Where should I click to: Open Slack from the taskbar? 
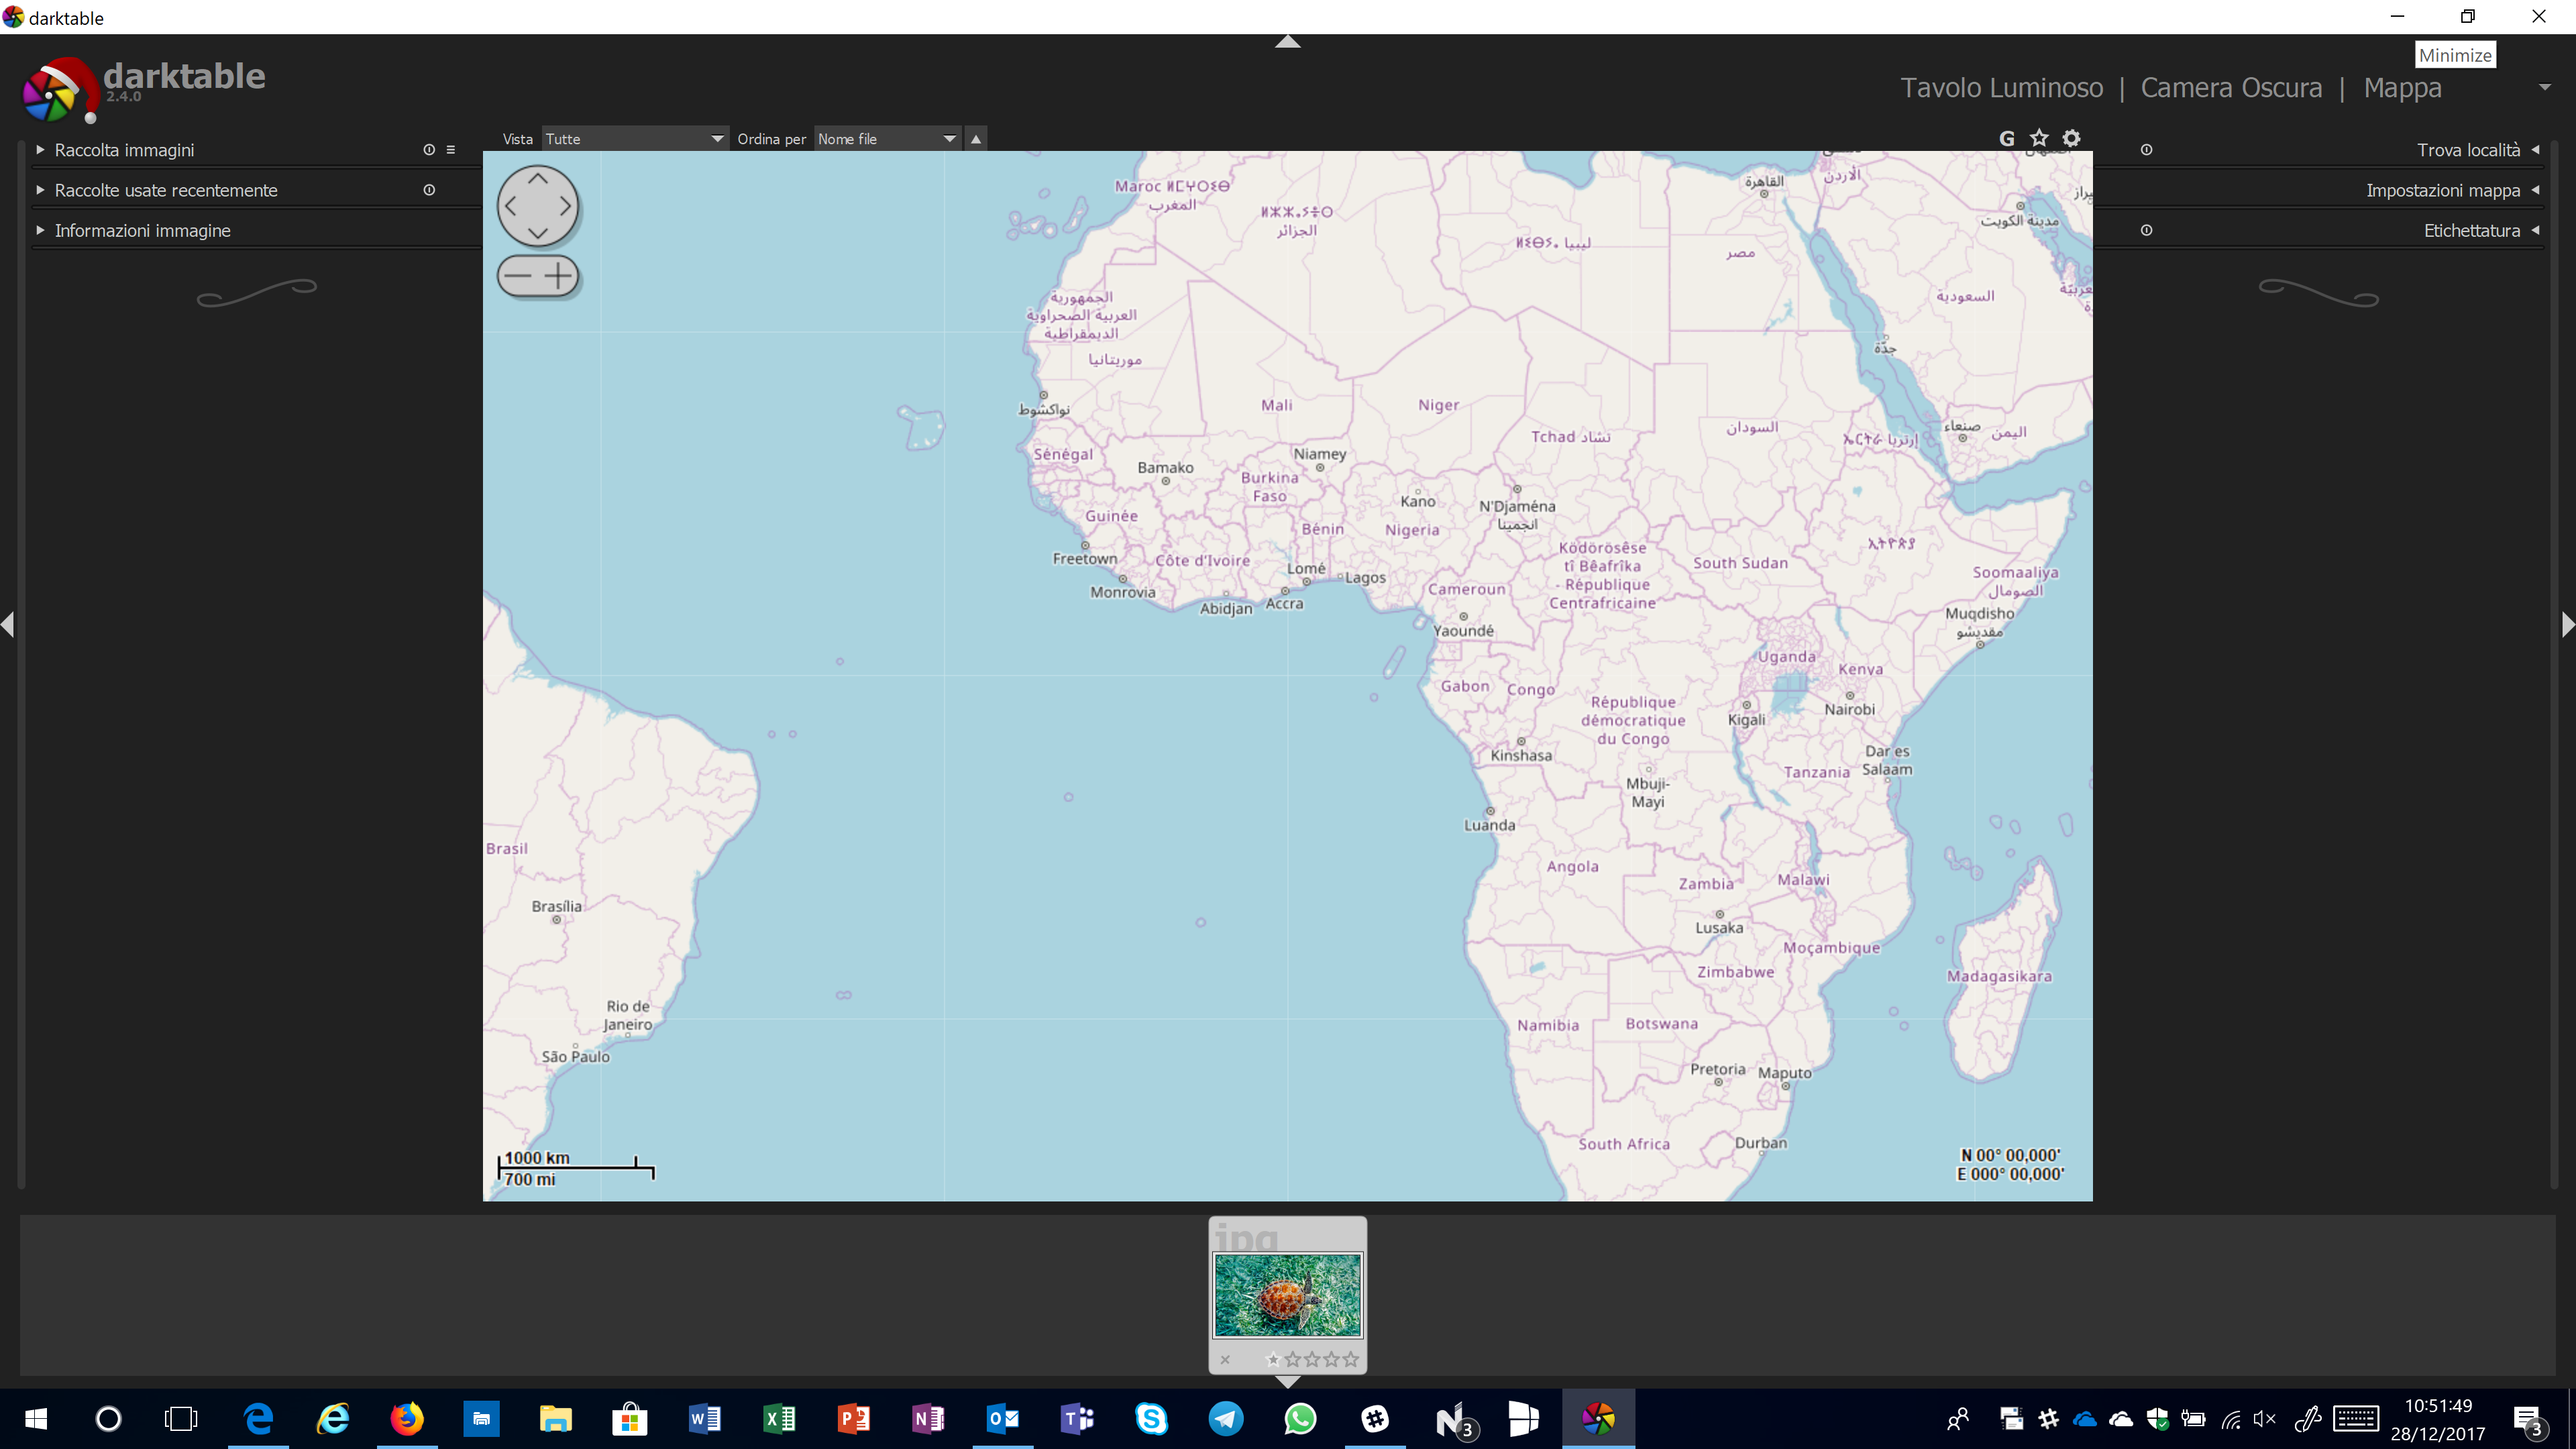[1375, 1418]
